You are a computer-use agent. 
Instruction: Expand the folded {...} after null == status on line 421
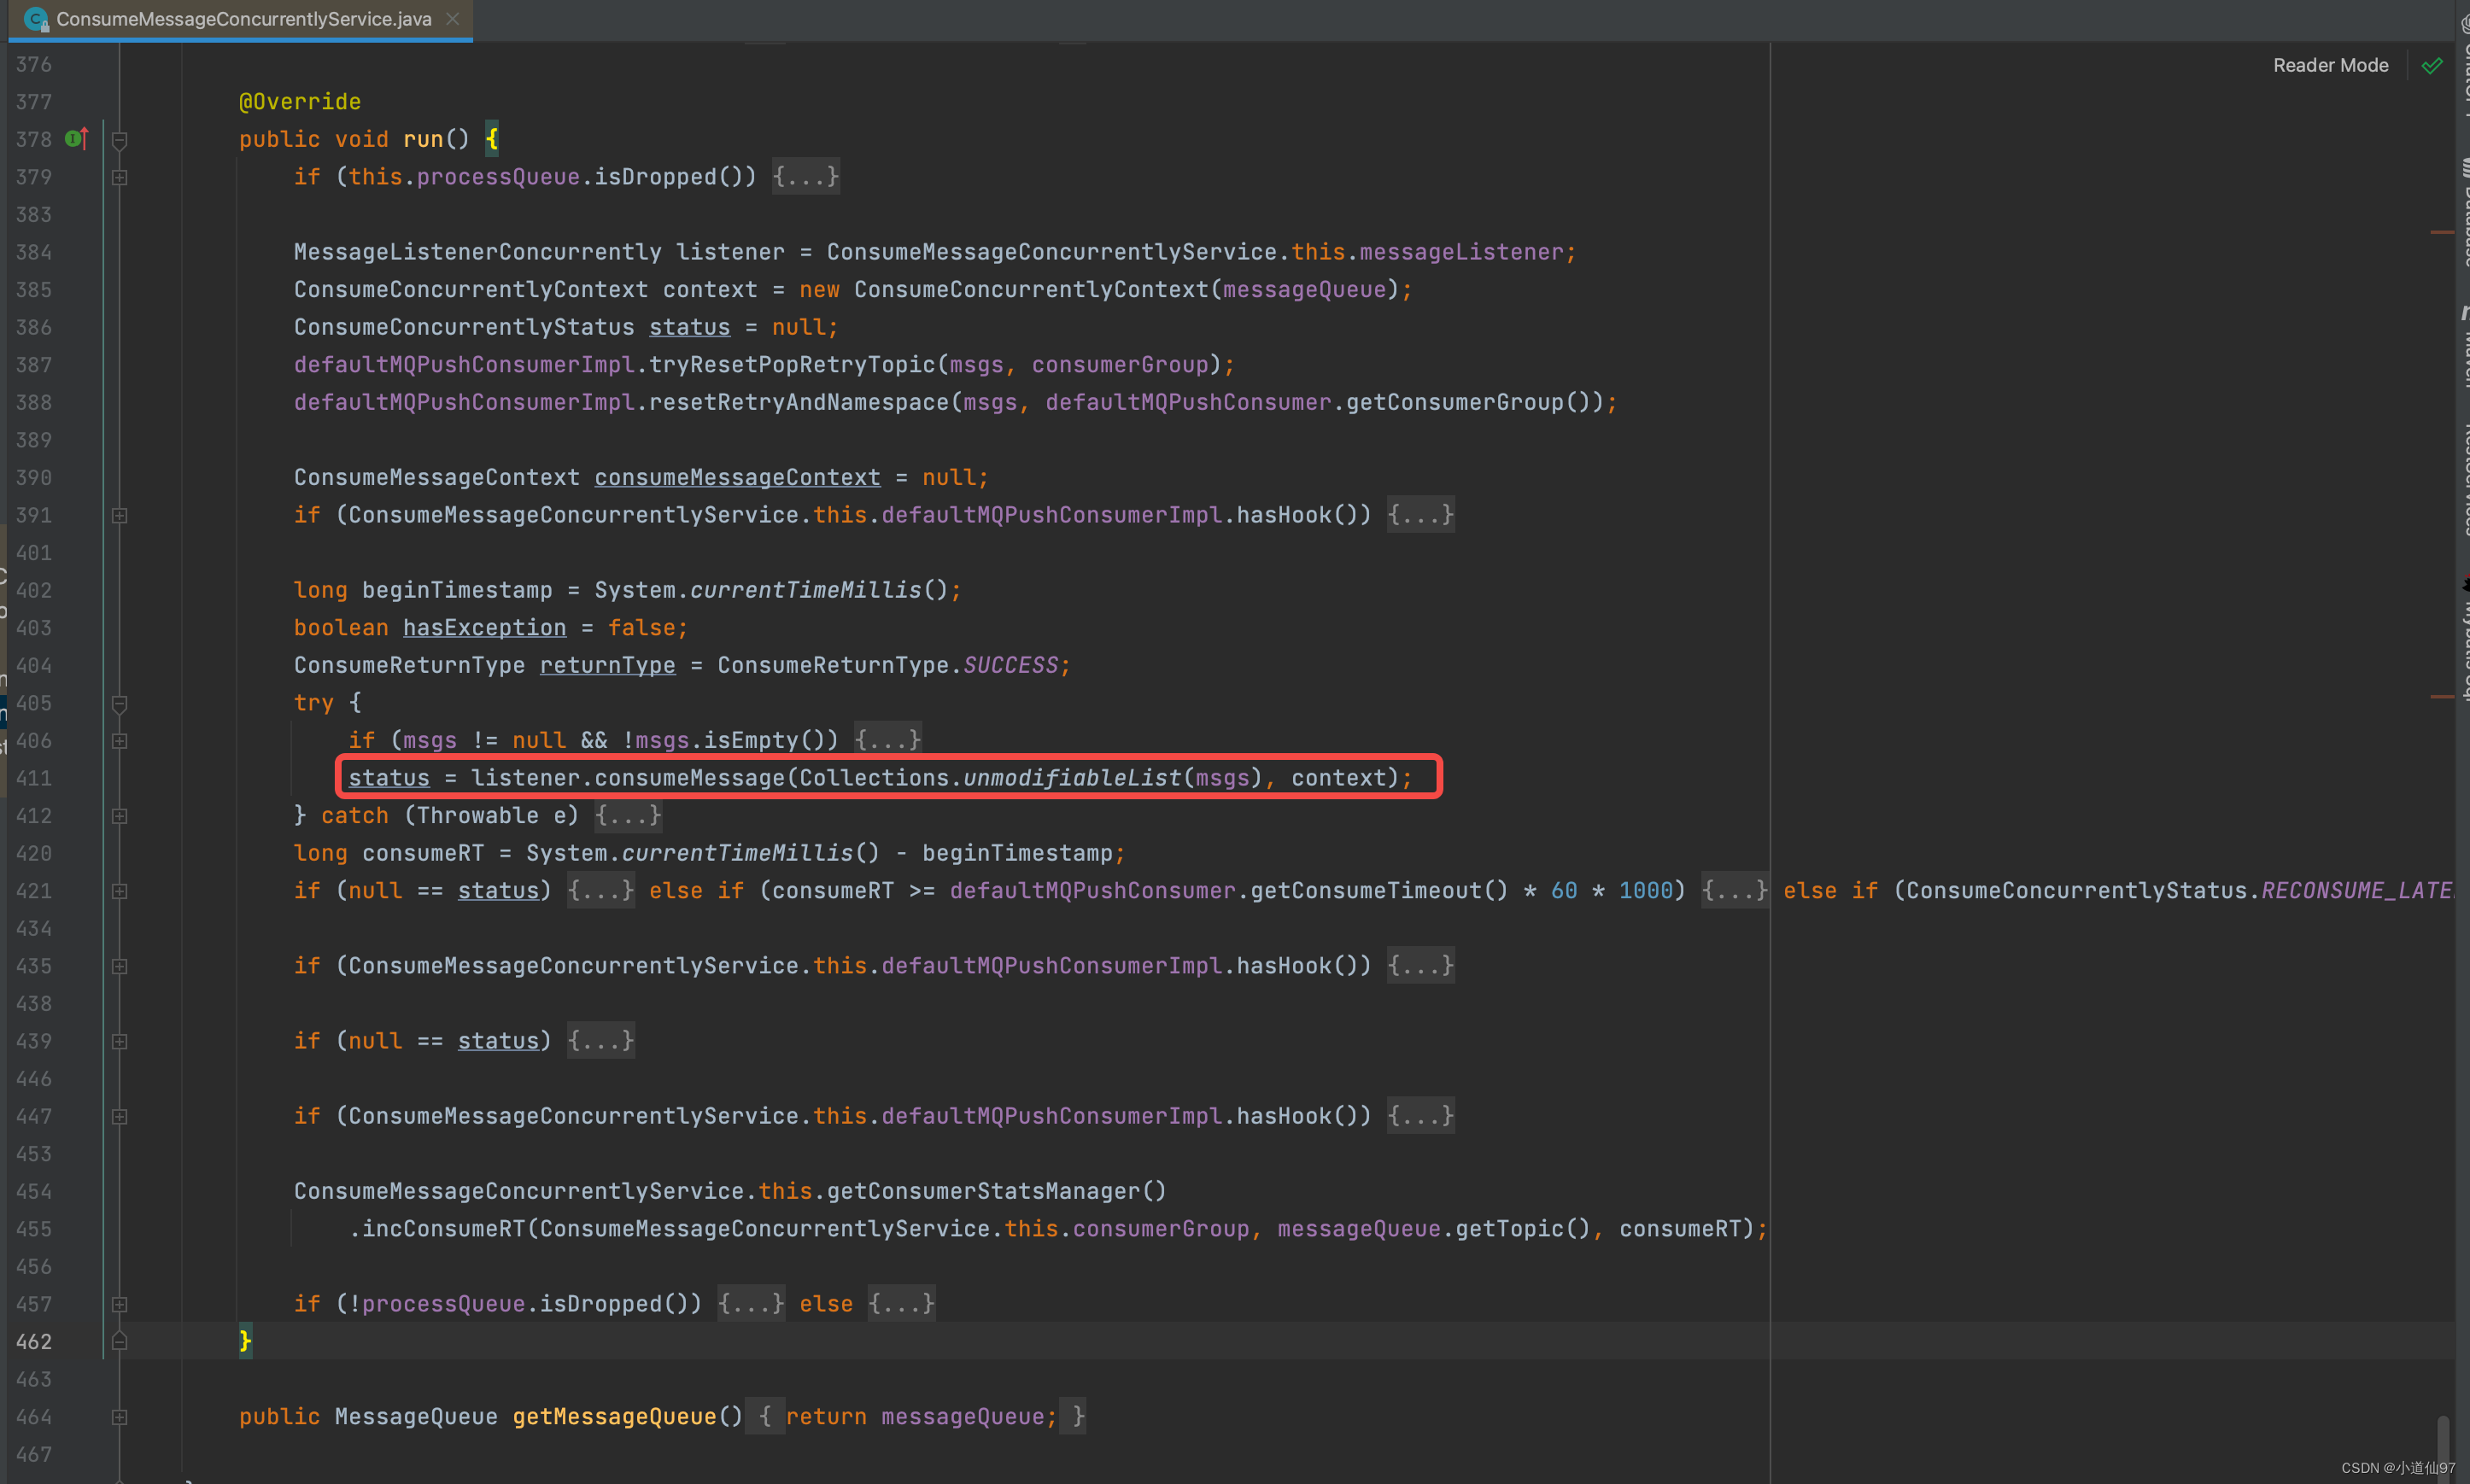tap(600, 890)
